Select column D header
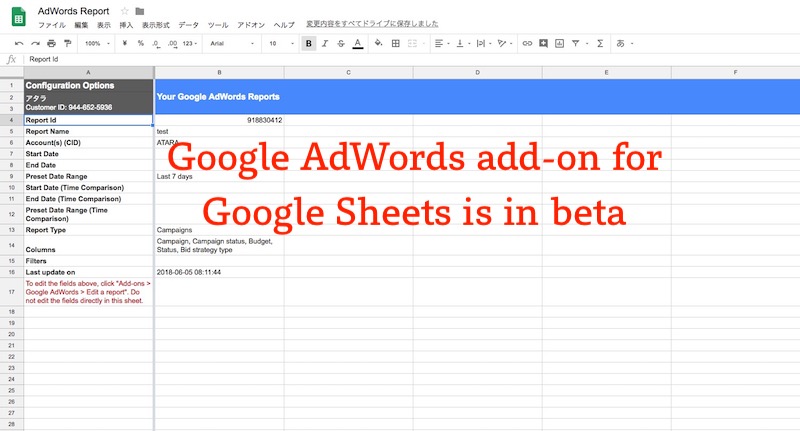The image size is (800, 431). pos(478,72)
